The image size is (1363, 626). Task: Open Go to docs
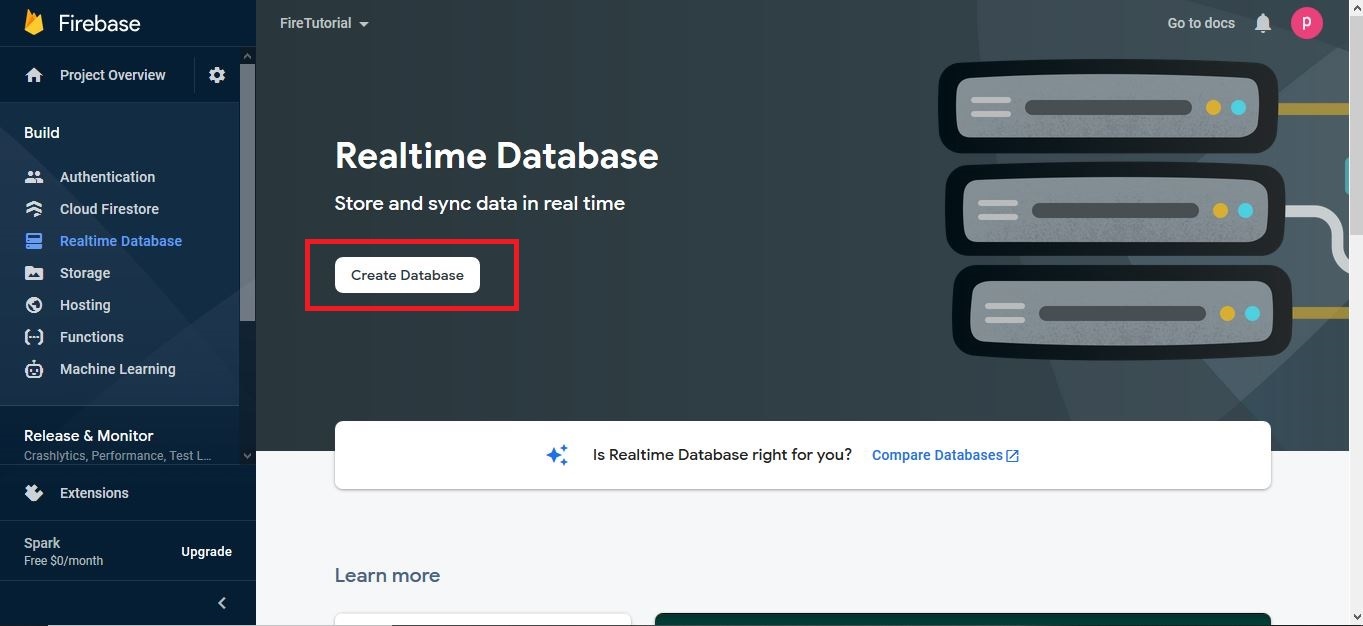[x=1200, y=22]
